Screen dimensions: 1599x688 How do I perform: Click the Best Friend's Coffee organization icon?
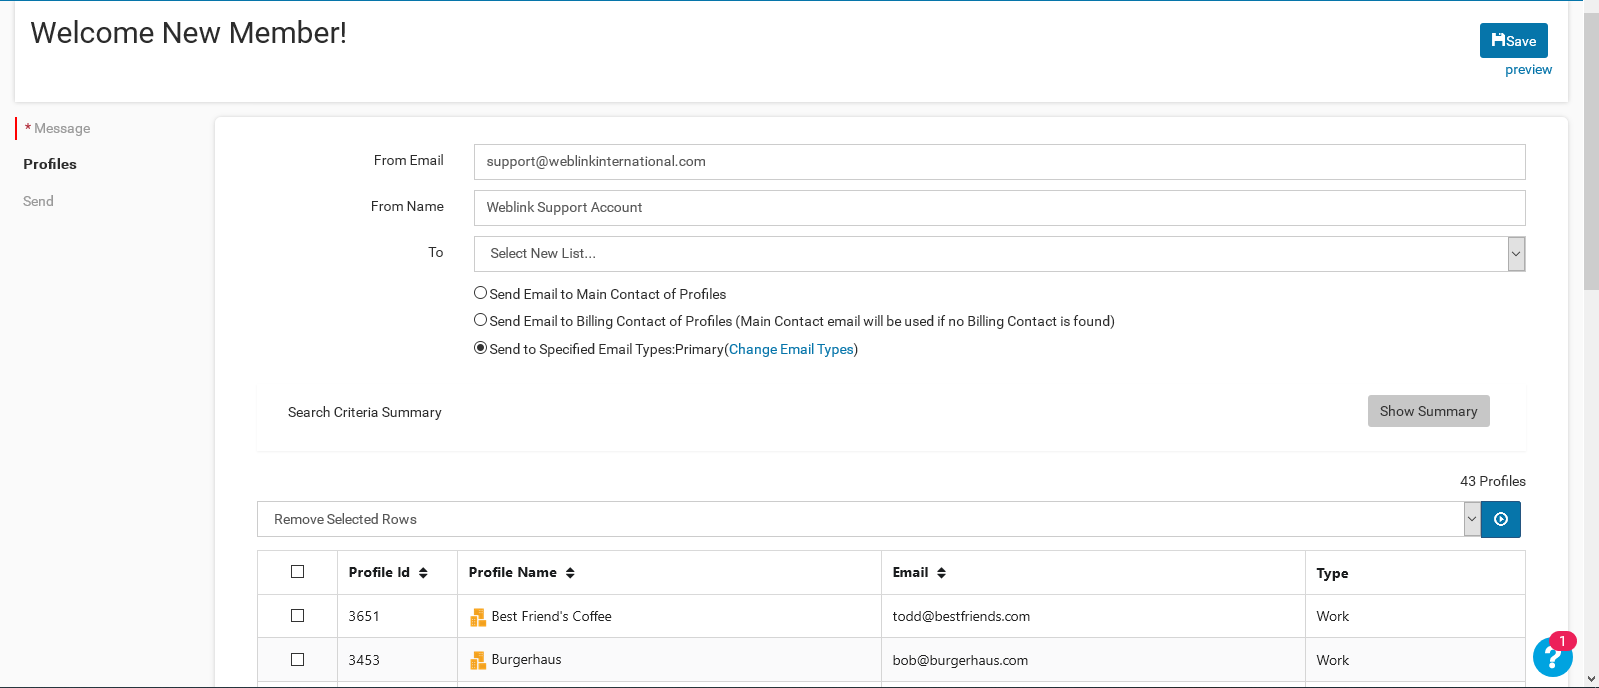click(x=478, y=617)
